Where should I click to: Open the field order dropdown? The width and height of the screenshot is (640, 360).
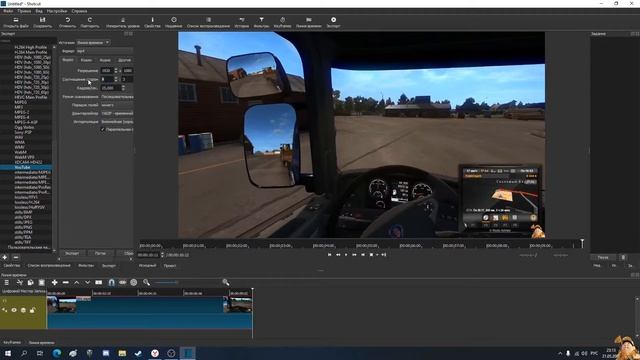click(x=117, y=105)
